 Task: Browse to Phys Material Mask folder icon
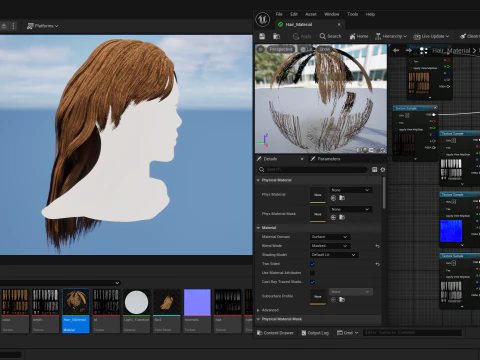coord(342,217)
